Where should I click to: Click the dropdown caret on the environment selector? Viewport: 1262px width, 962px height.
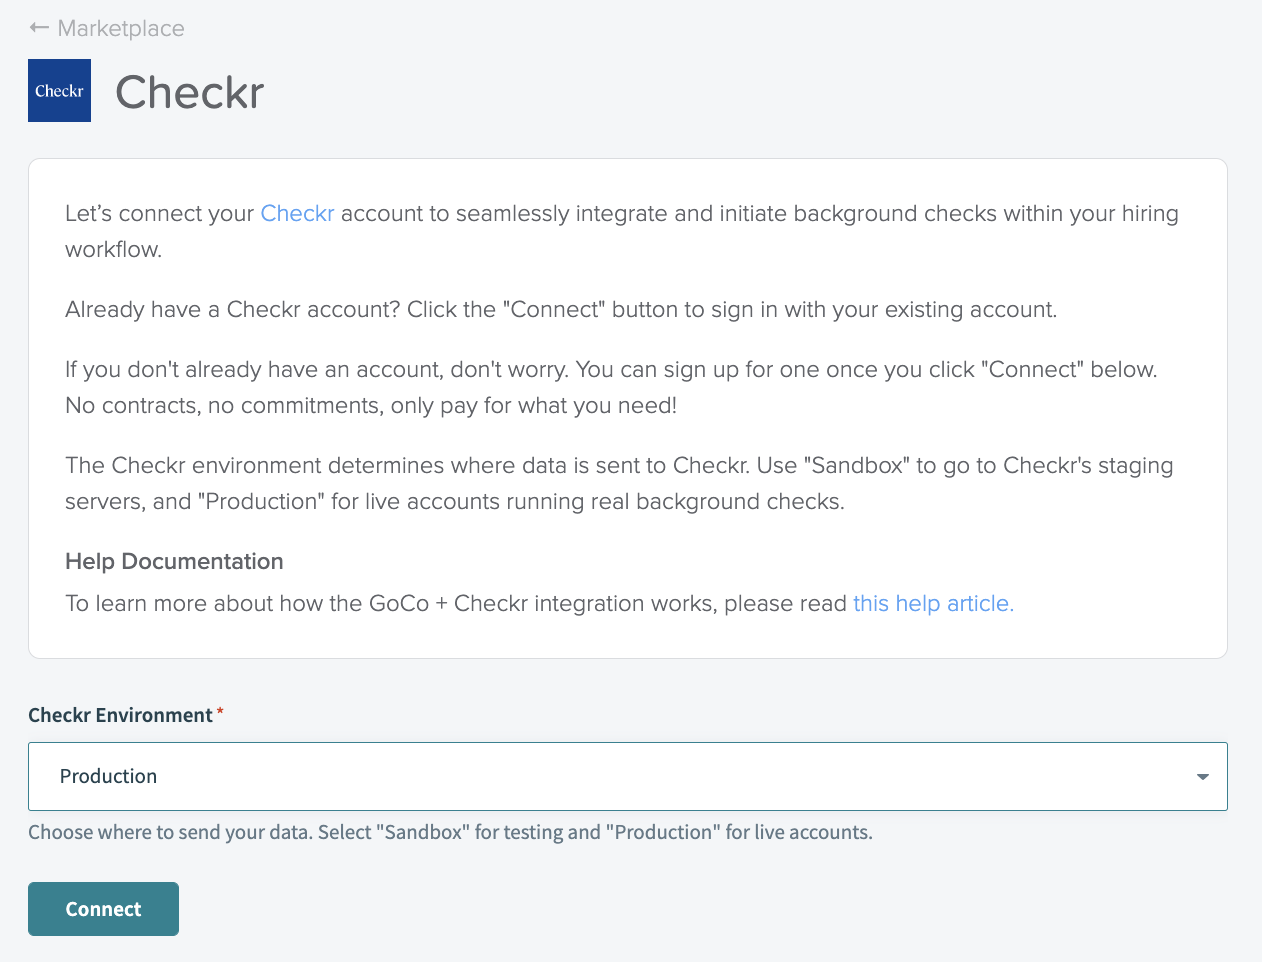(1203, 776)
